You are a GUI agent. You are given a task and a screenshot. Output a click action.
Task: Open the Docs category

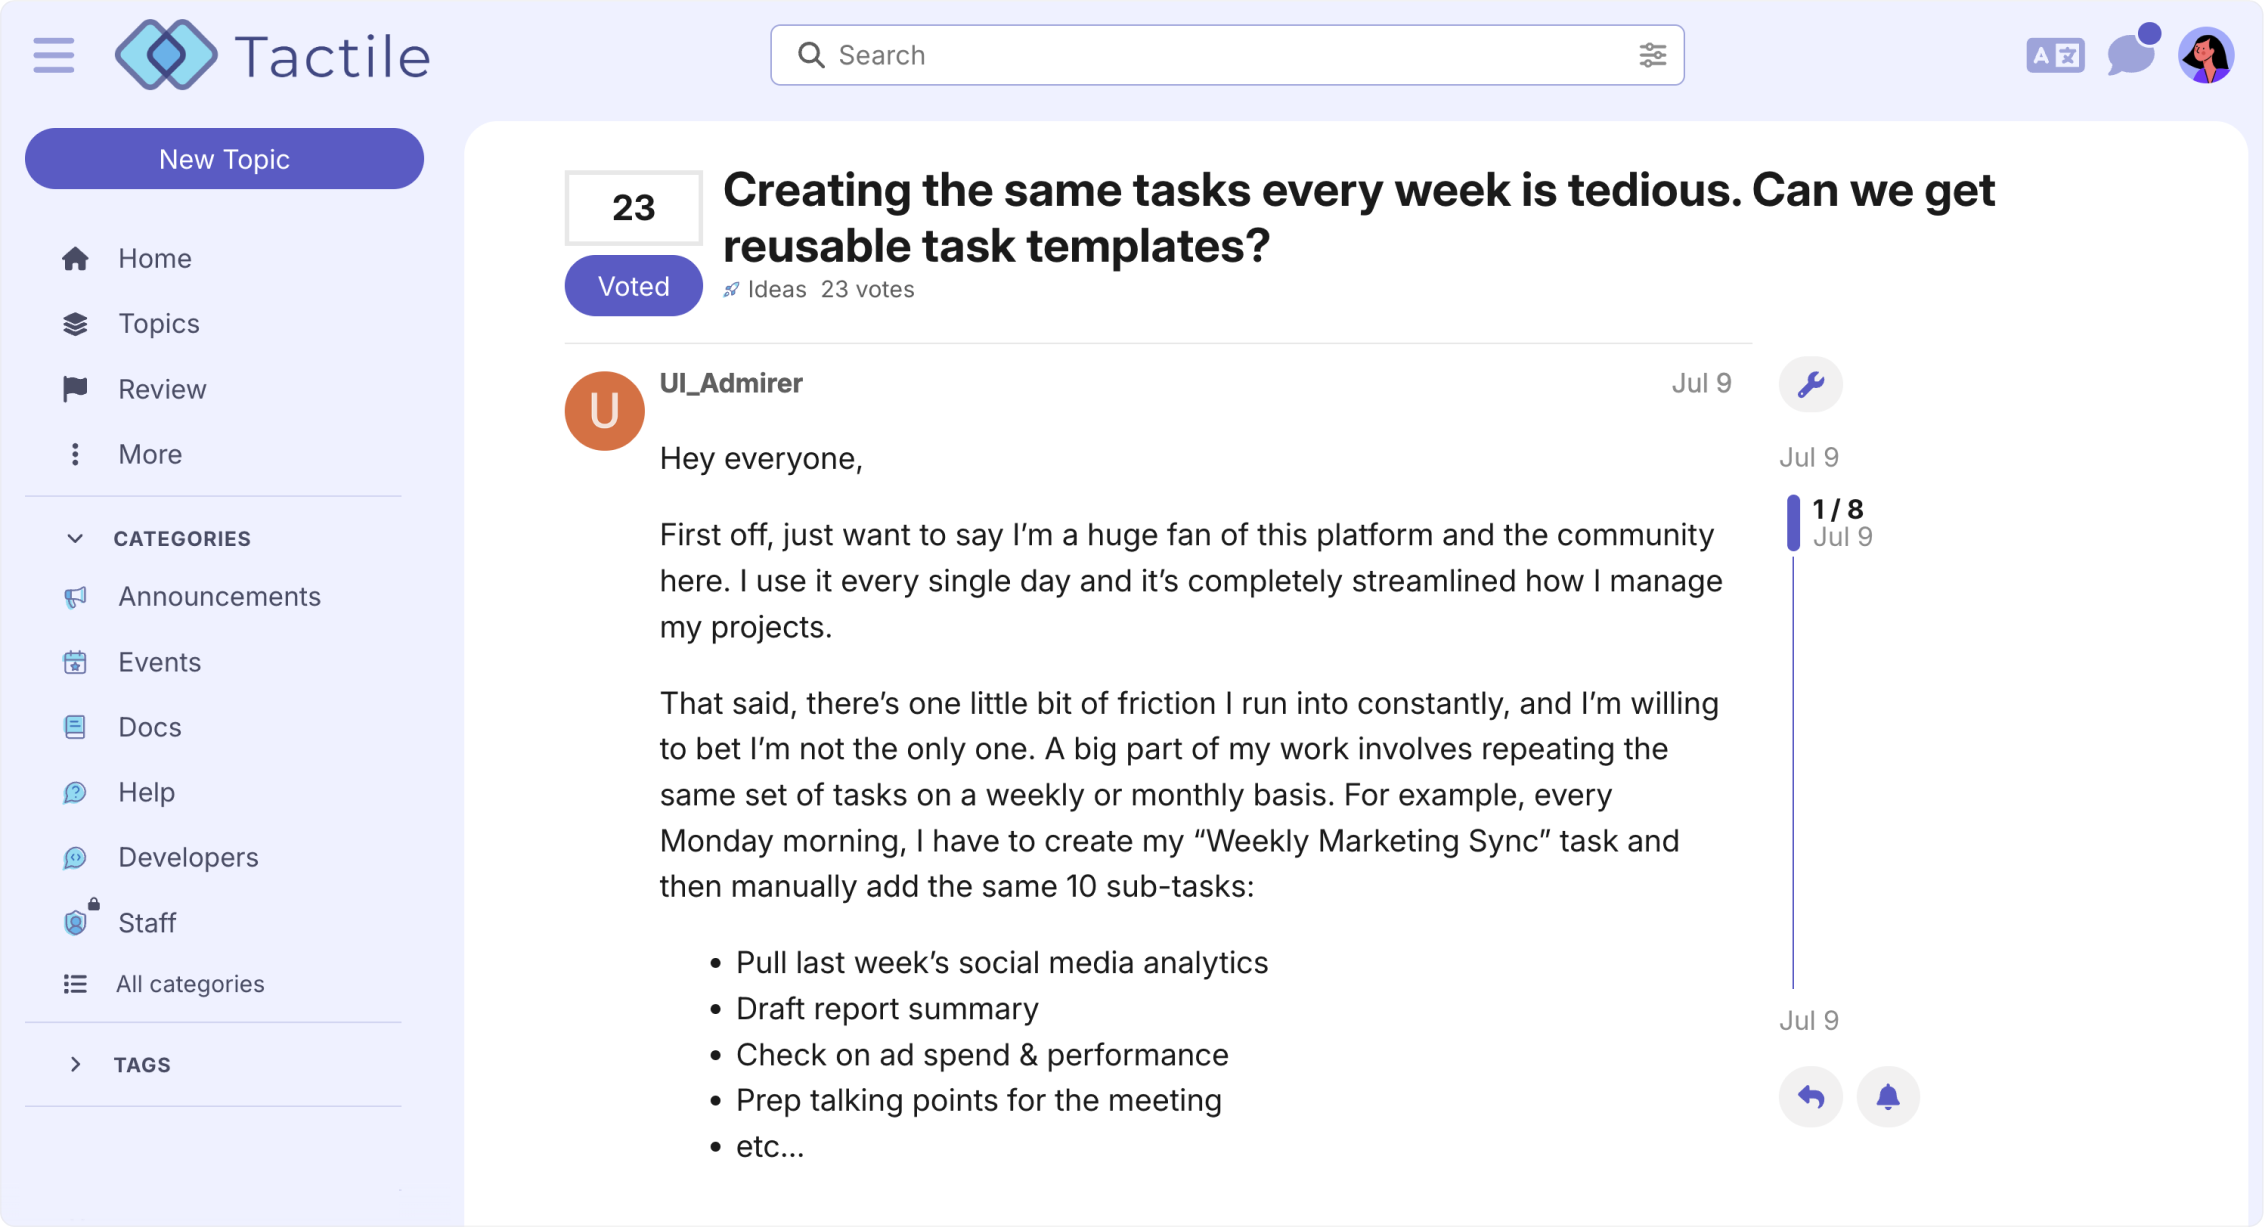149,726
